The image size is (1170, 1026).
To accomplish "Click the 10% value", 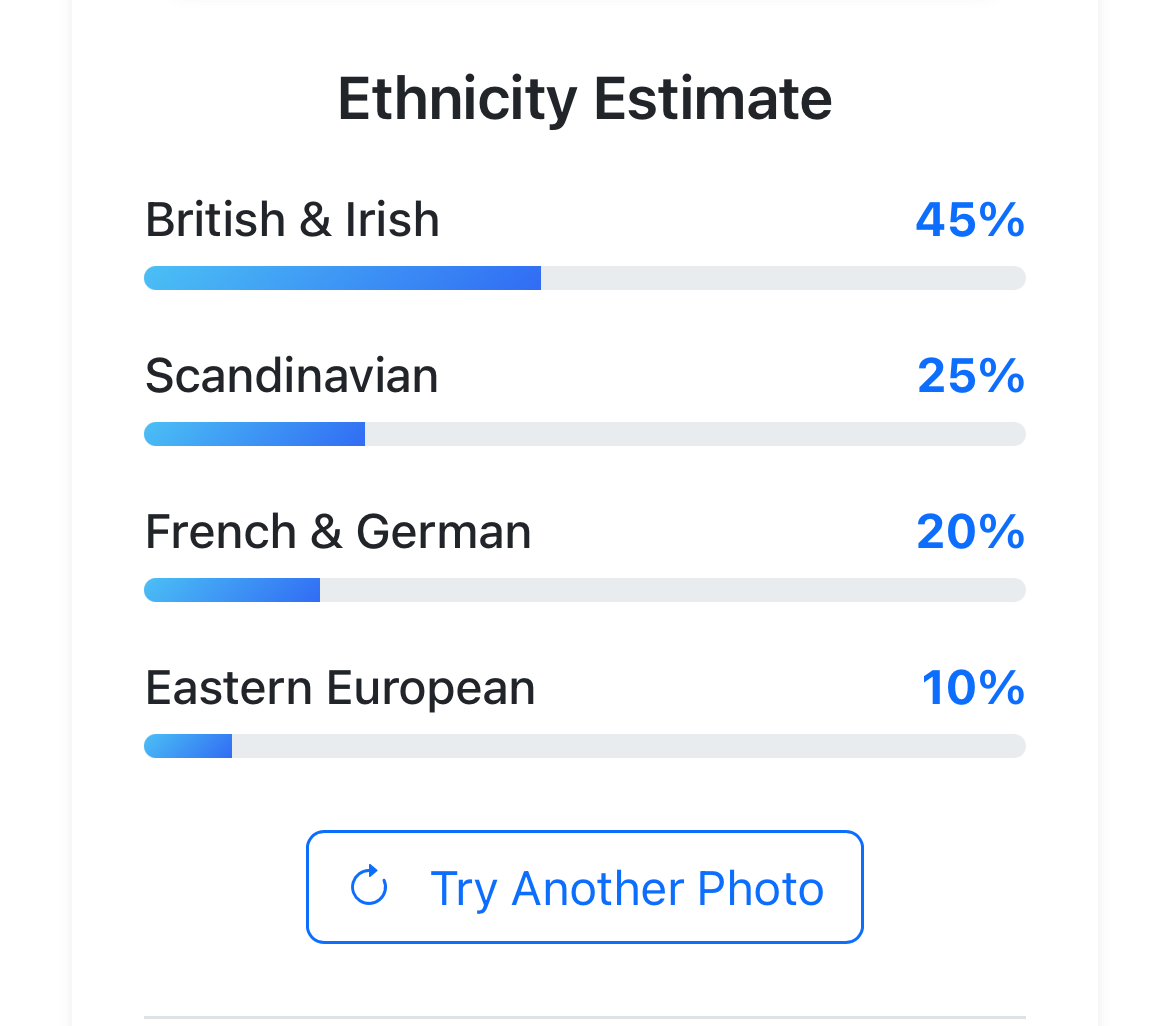I will click(x=973, y=687).
